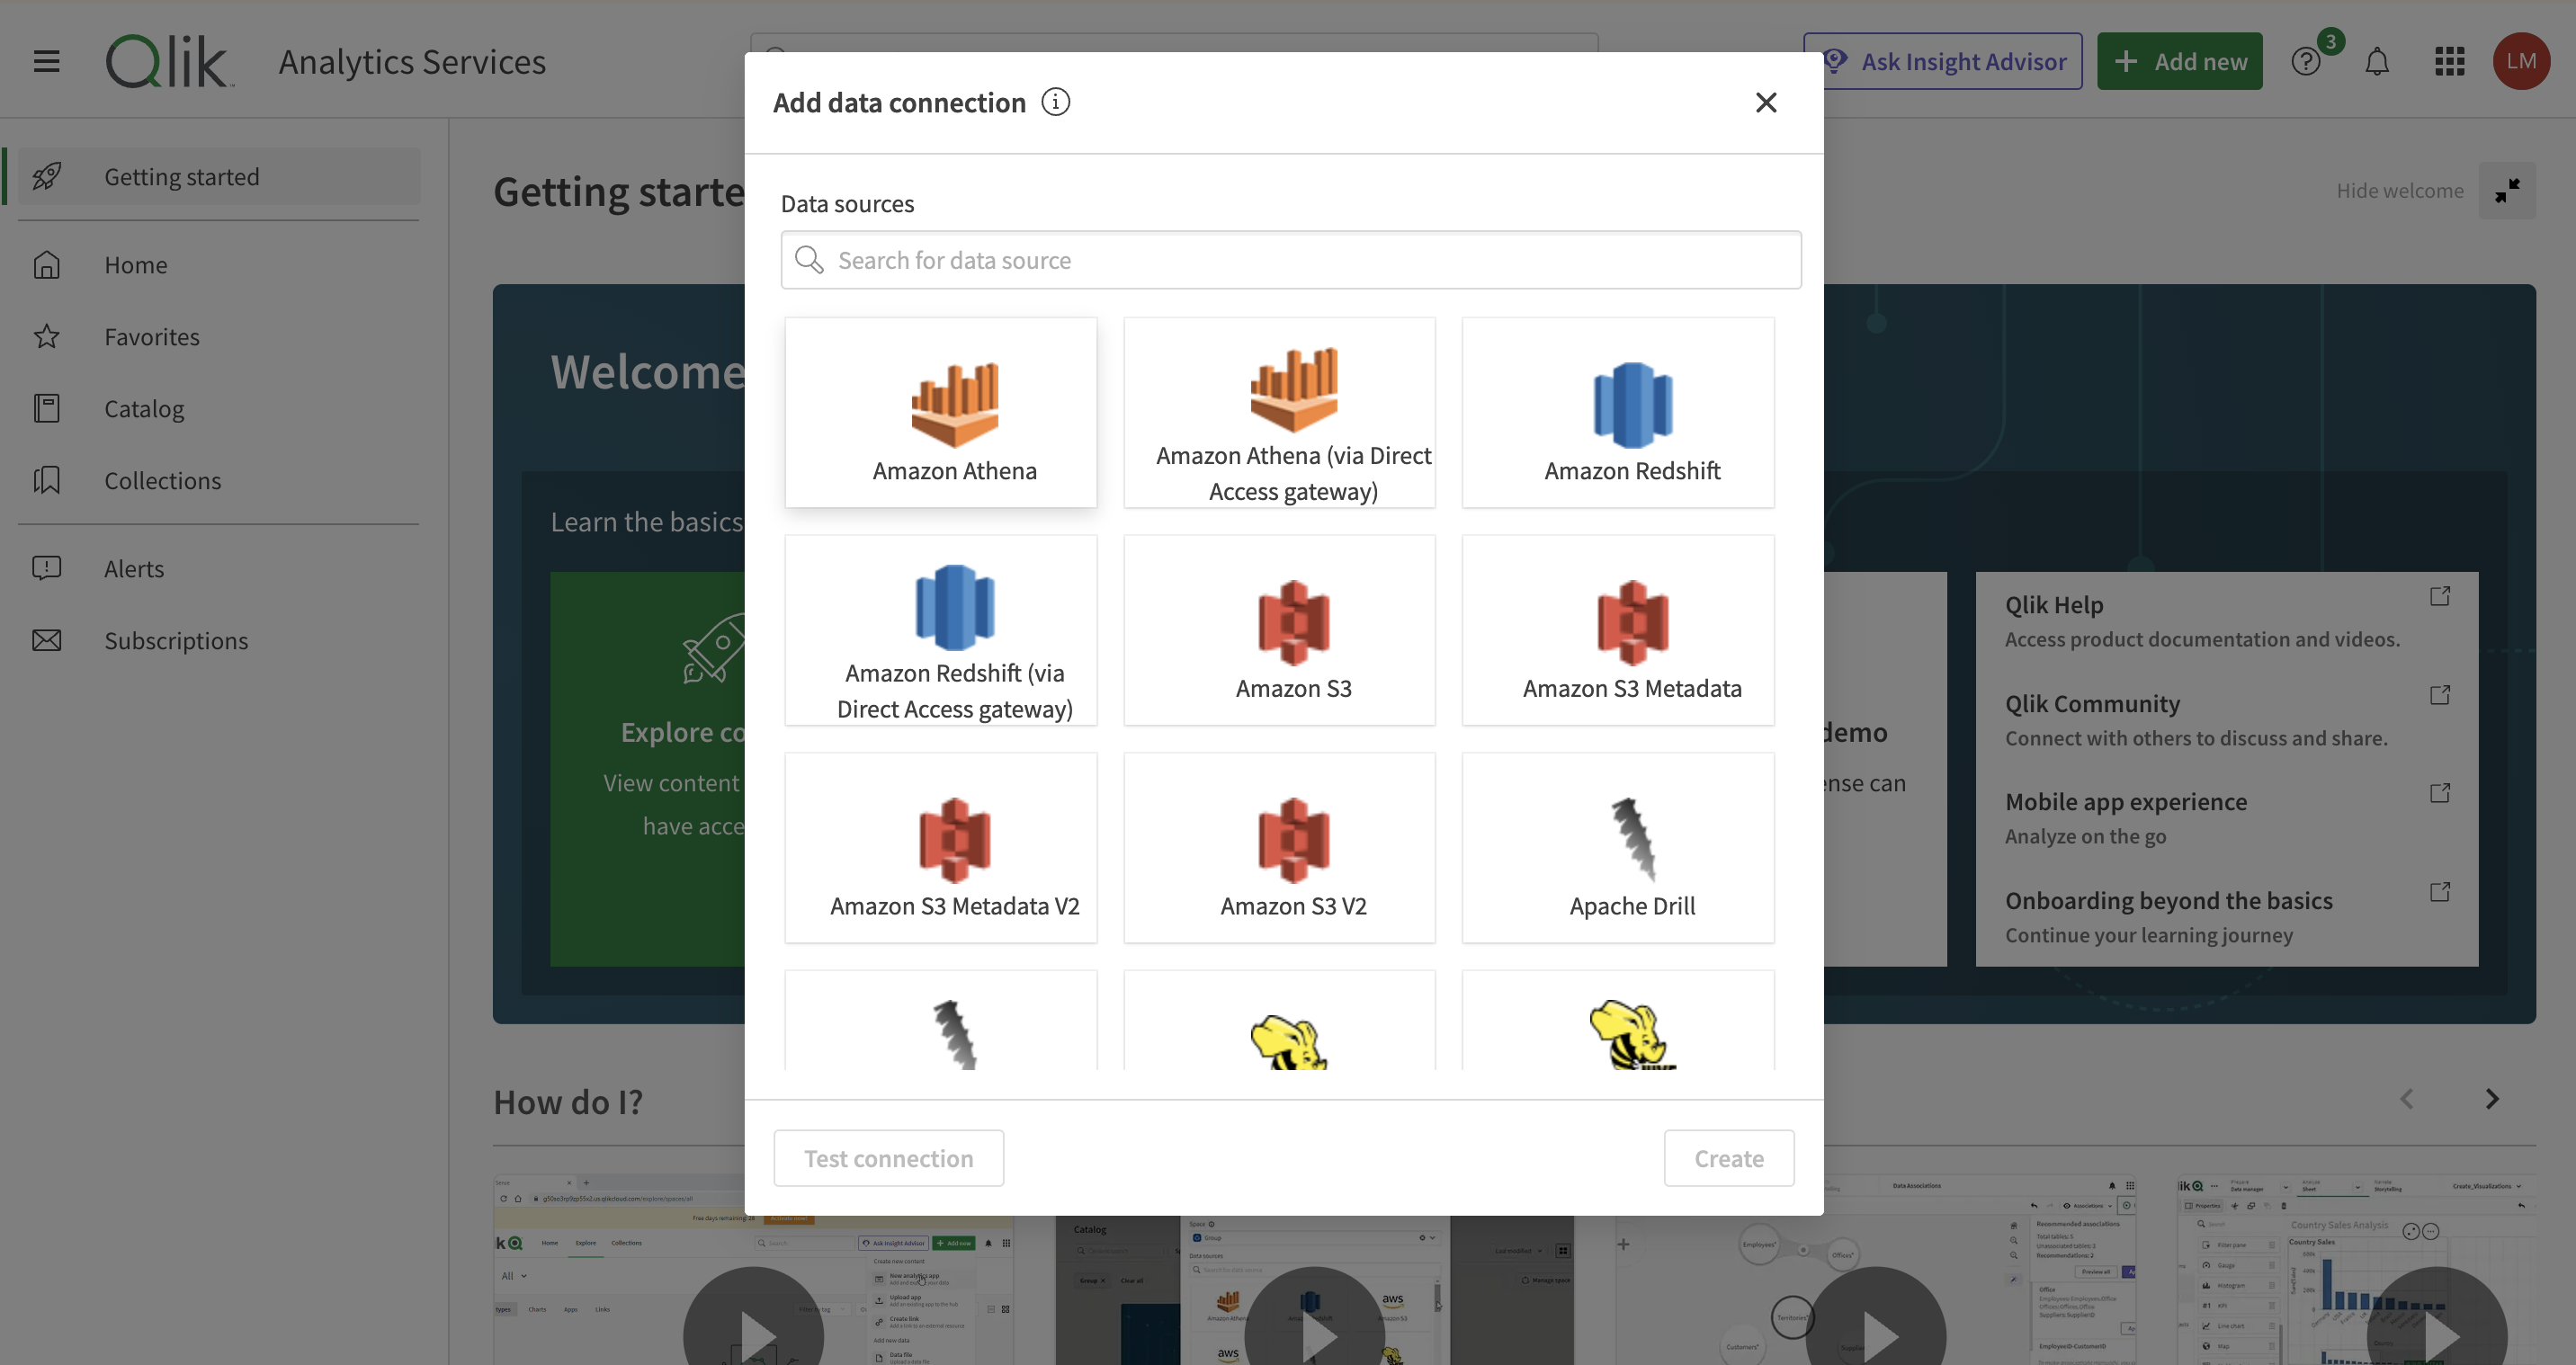Go to Getting started in sidebar
The image size is (2576, 1365).
point(219,176)
